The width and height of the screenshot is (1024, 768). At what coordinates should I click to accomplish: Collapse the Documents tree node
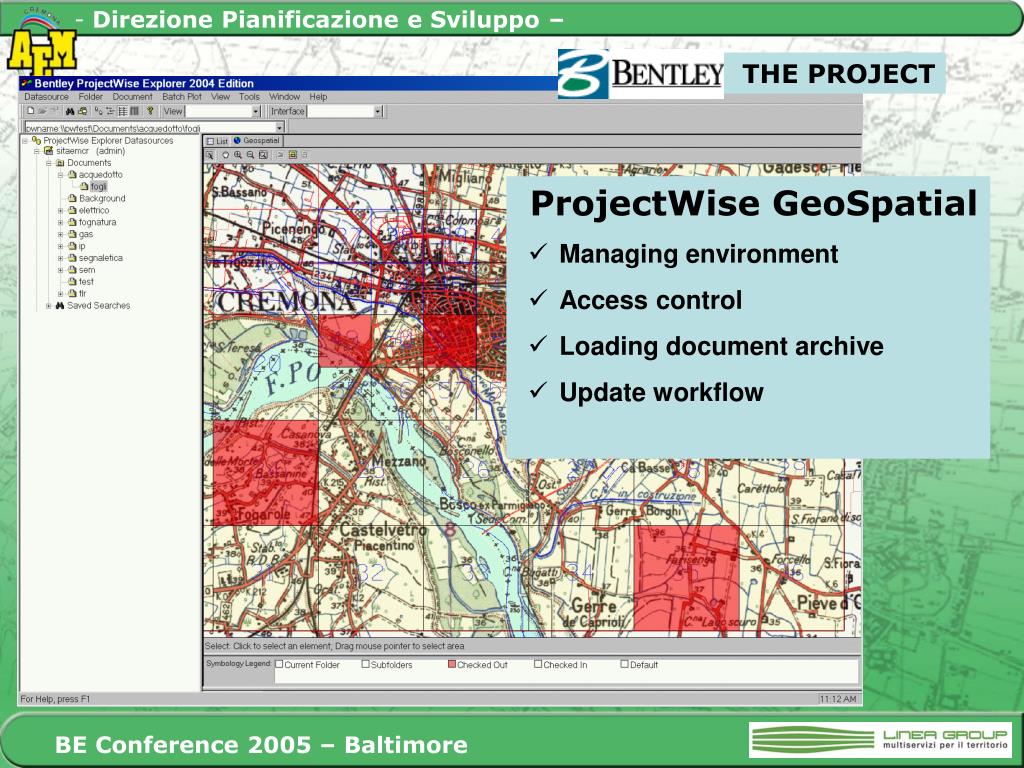(x=48, y=163)
